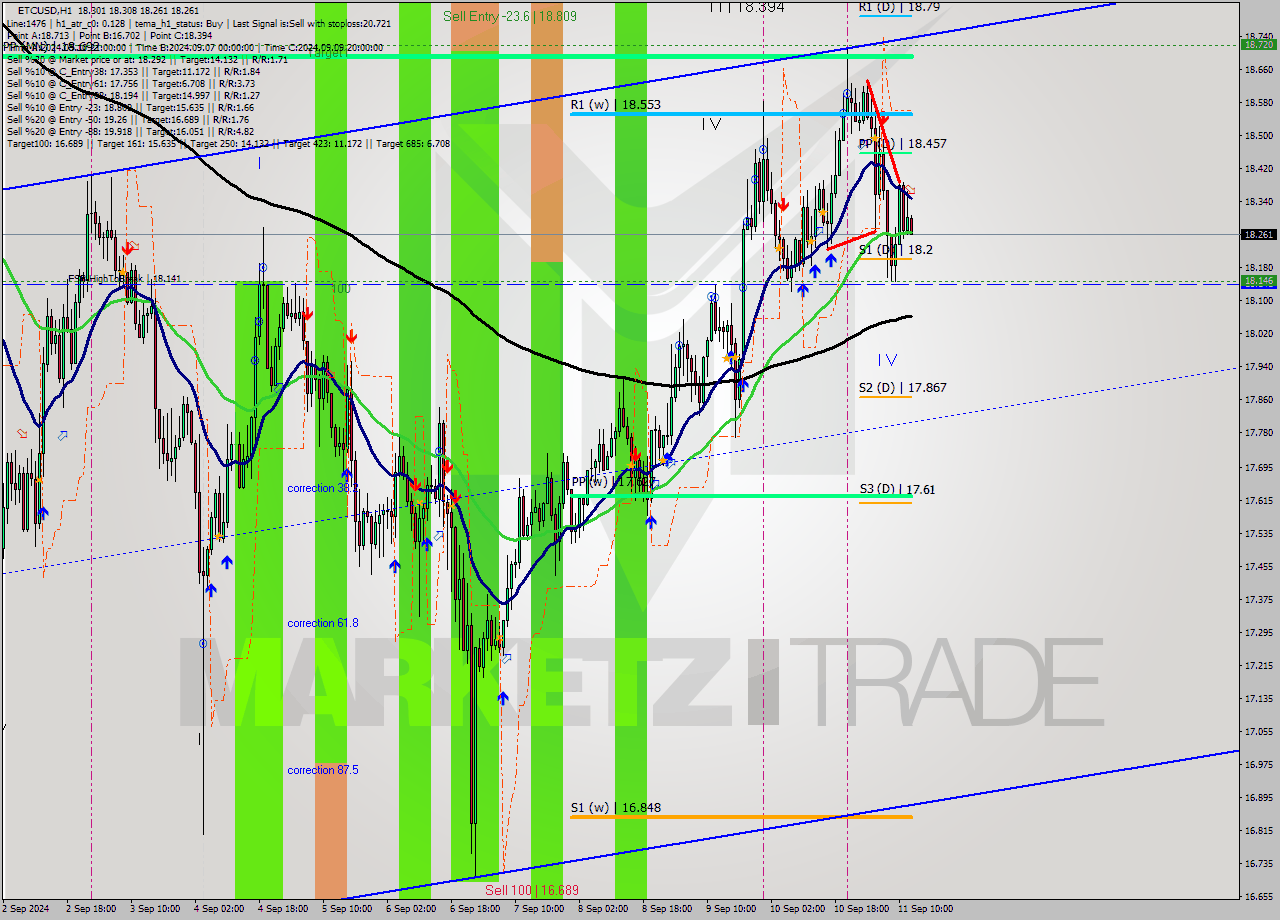Select 'Sell %20 @ Market price' row

[x=147, y=59]
